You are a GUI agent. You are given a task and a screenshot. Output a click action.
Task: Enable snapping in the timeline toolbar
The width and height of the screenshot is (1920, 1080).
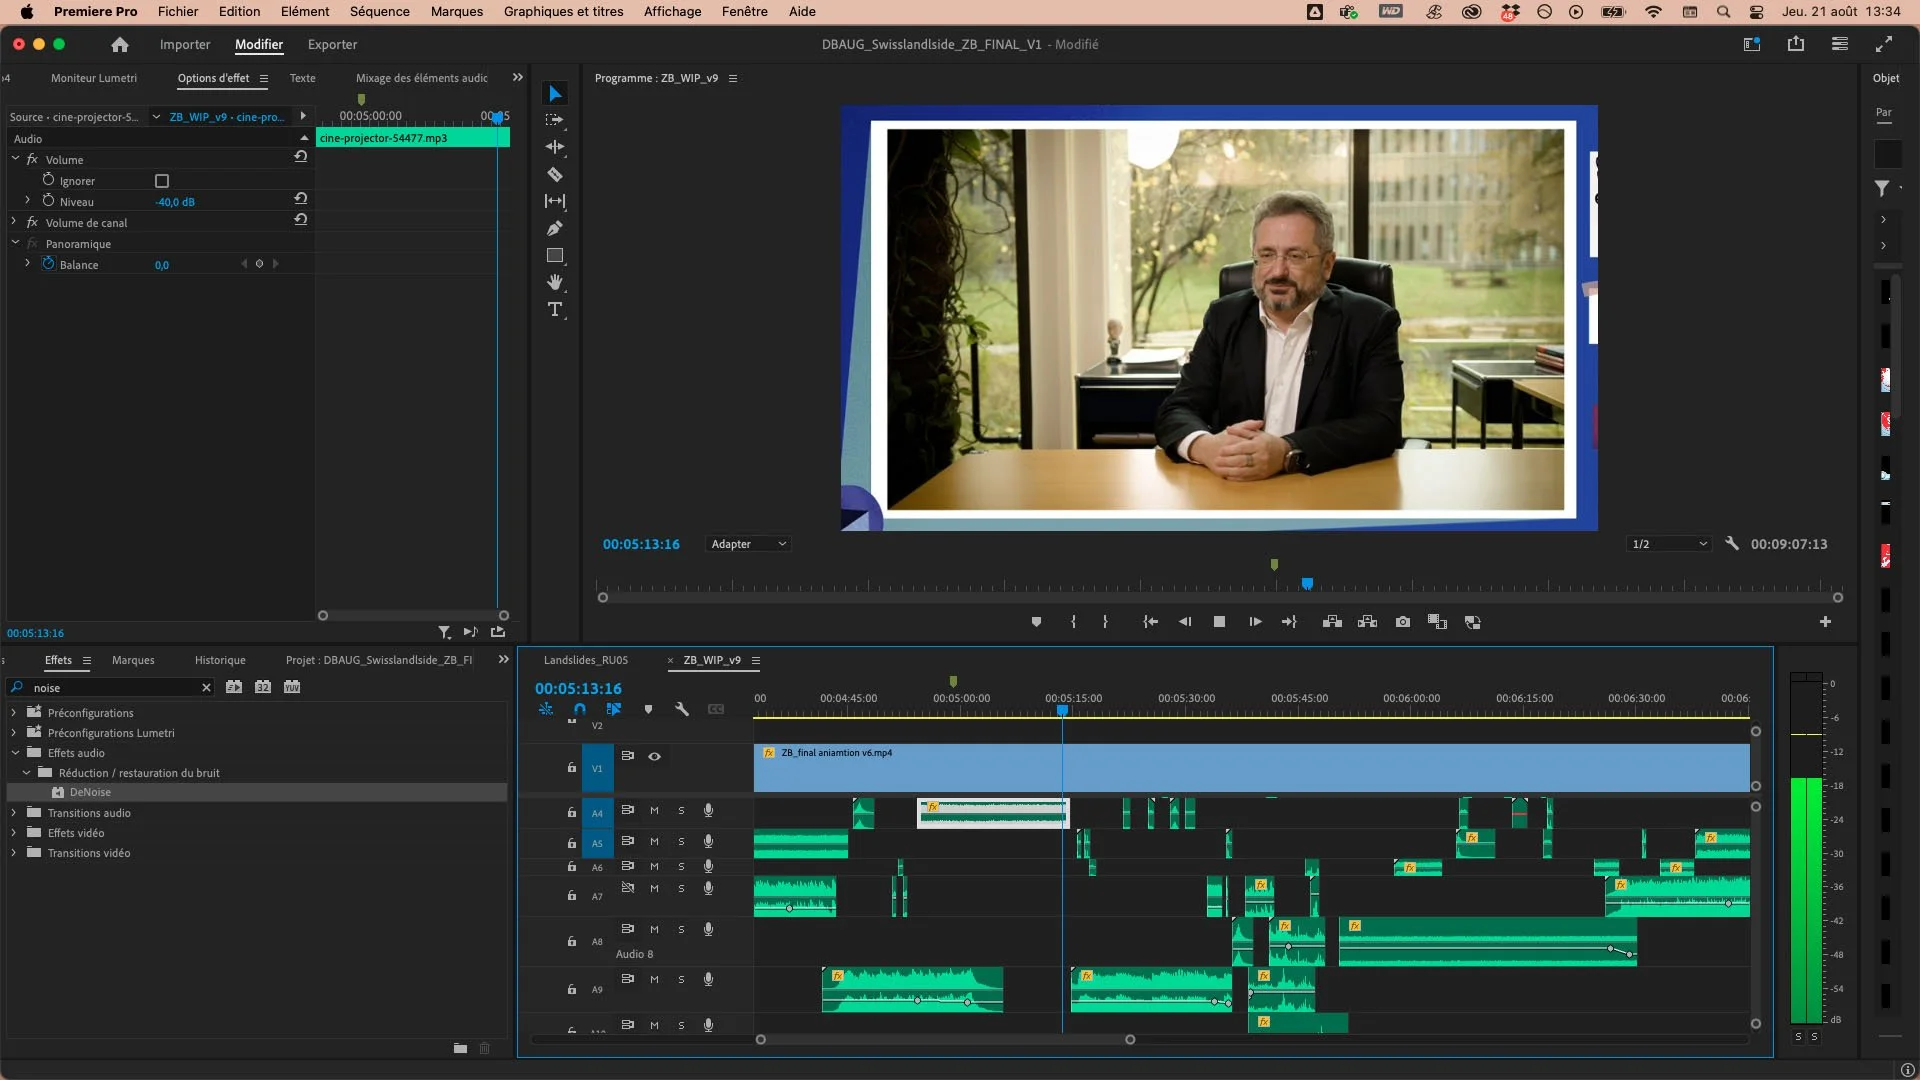579,709
